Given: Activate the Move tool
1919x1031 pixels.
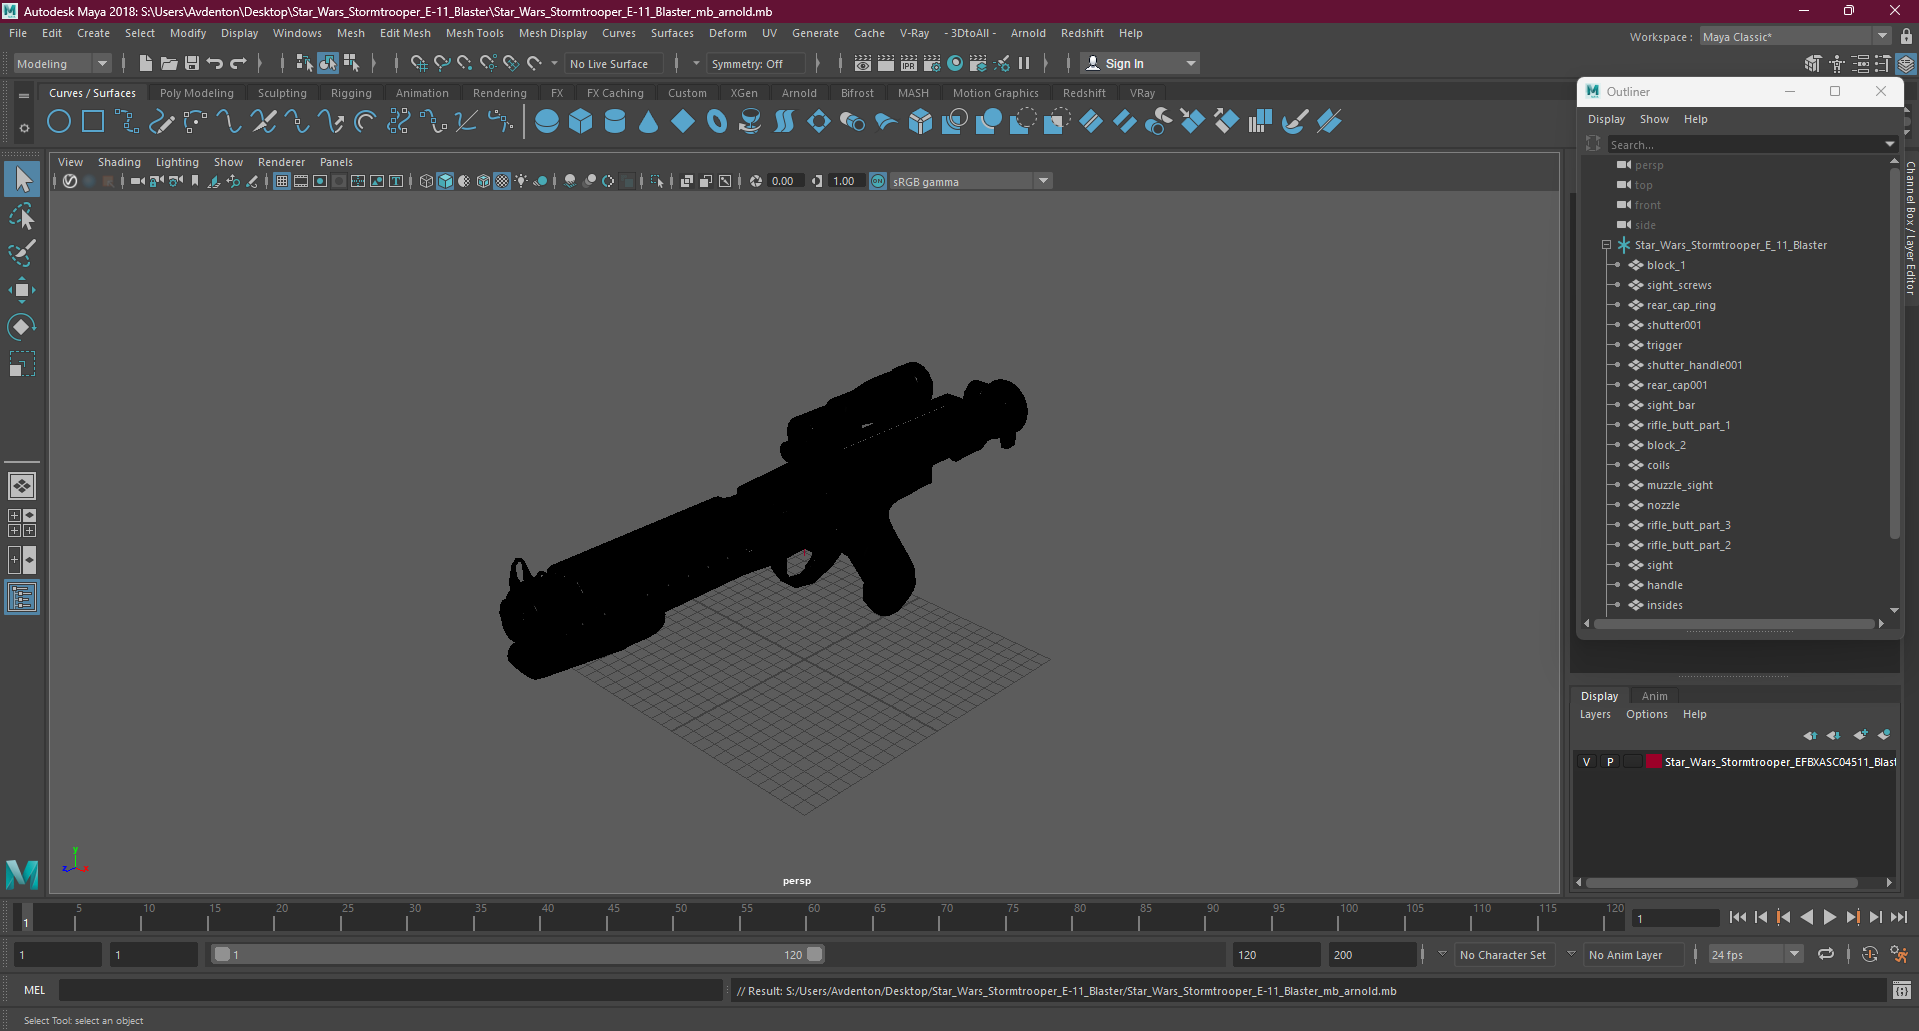Looking at the screenshot, I should click(22, 290).
